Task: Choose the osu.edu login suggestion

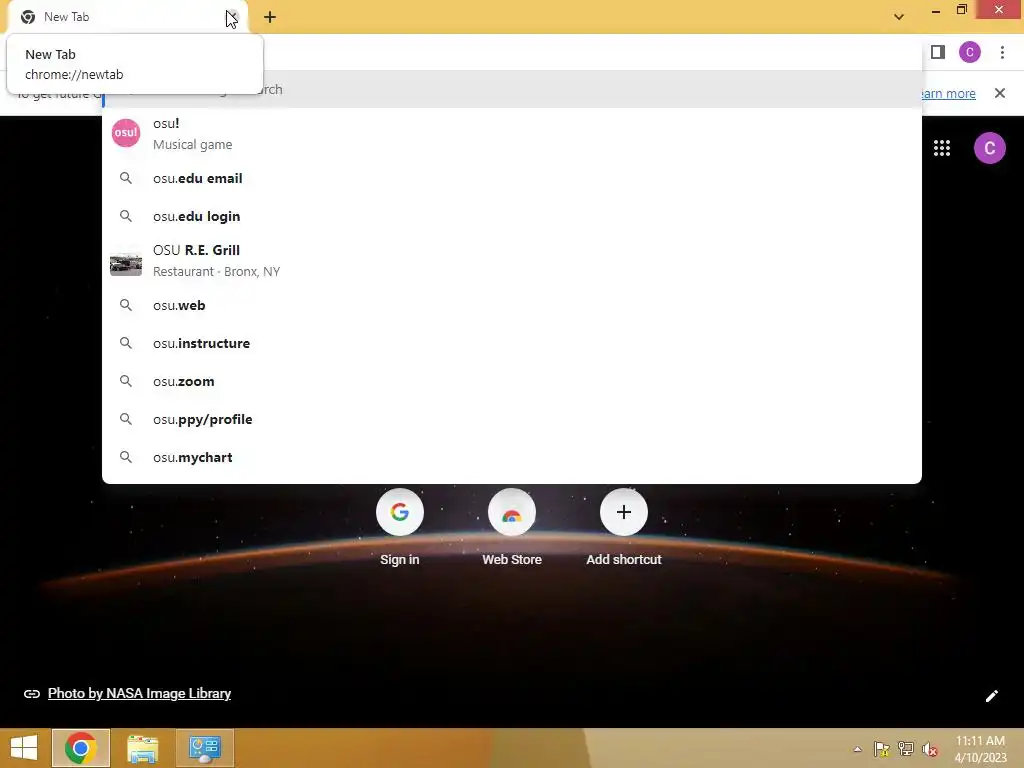Action: coord(512,216)
